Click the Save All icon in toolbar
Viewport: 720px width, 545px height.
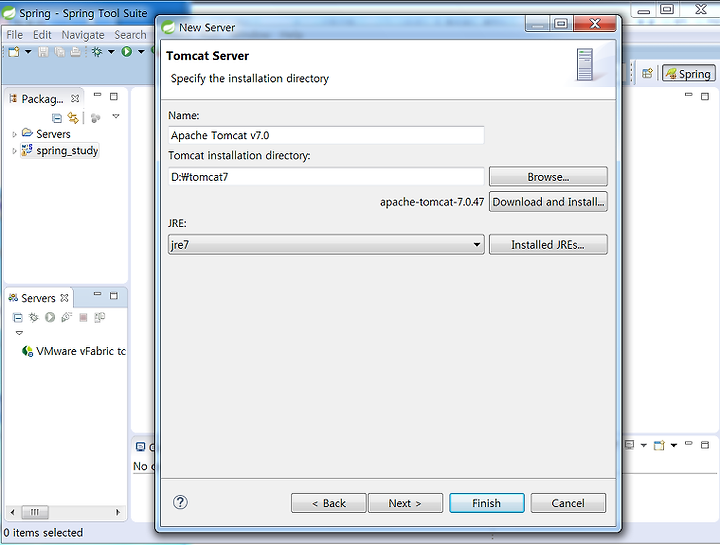[x=59, y=52]
